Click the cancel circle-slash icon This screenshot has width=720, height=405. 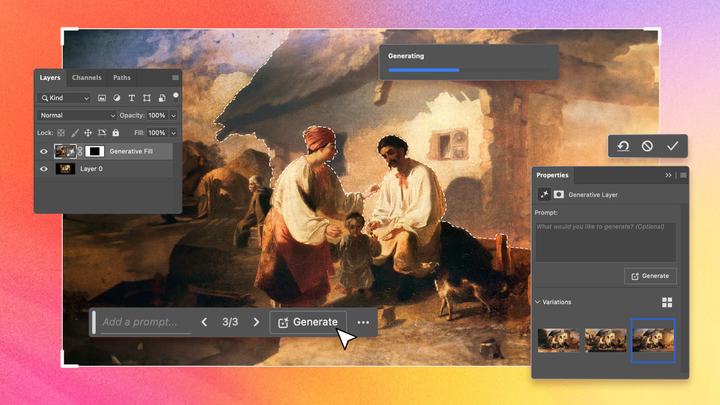point(647,146)
